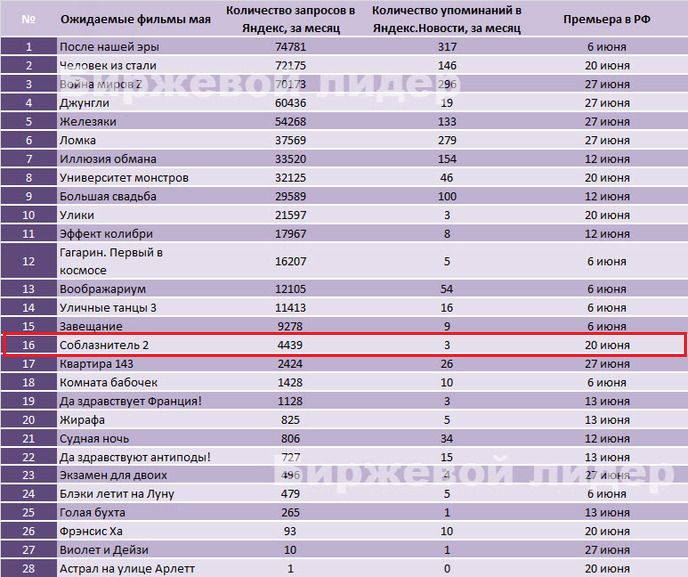The height and width of the screenshot is (577, 688).
Task: Select the film title 'Железяки'
Action: pyautogui.click(x=88, y=122)
